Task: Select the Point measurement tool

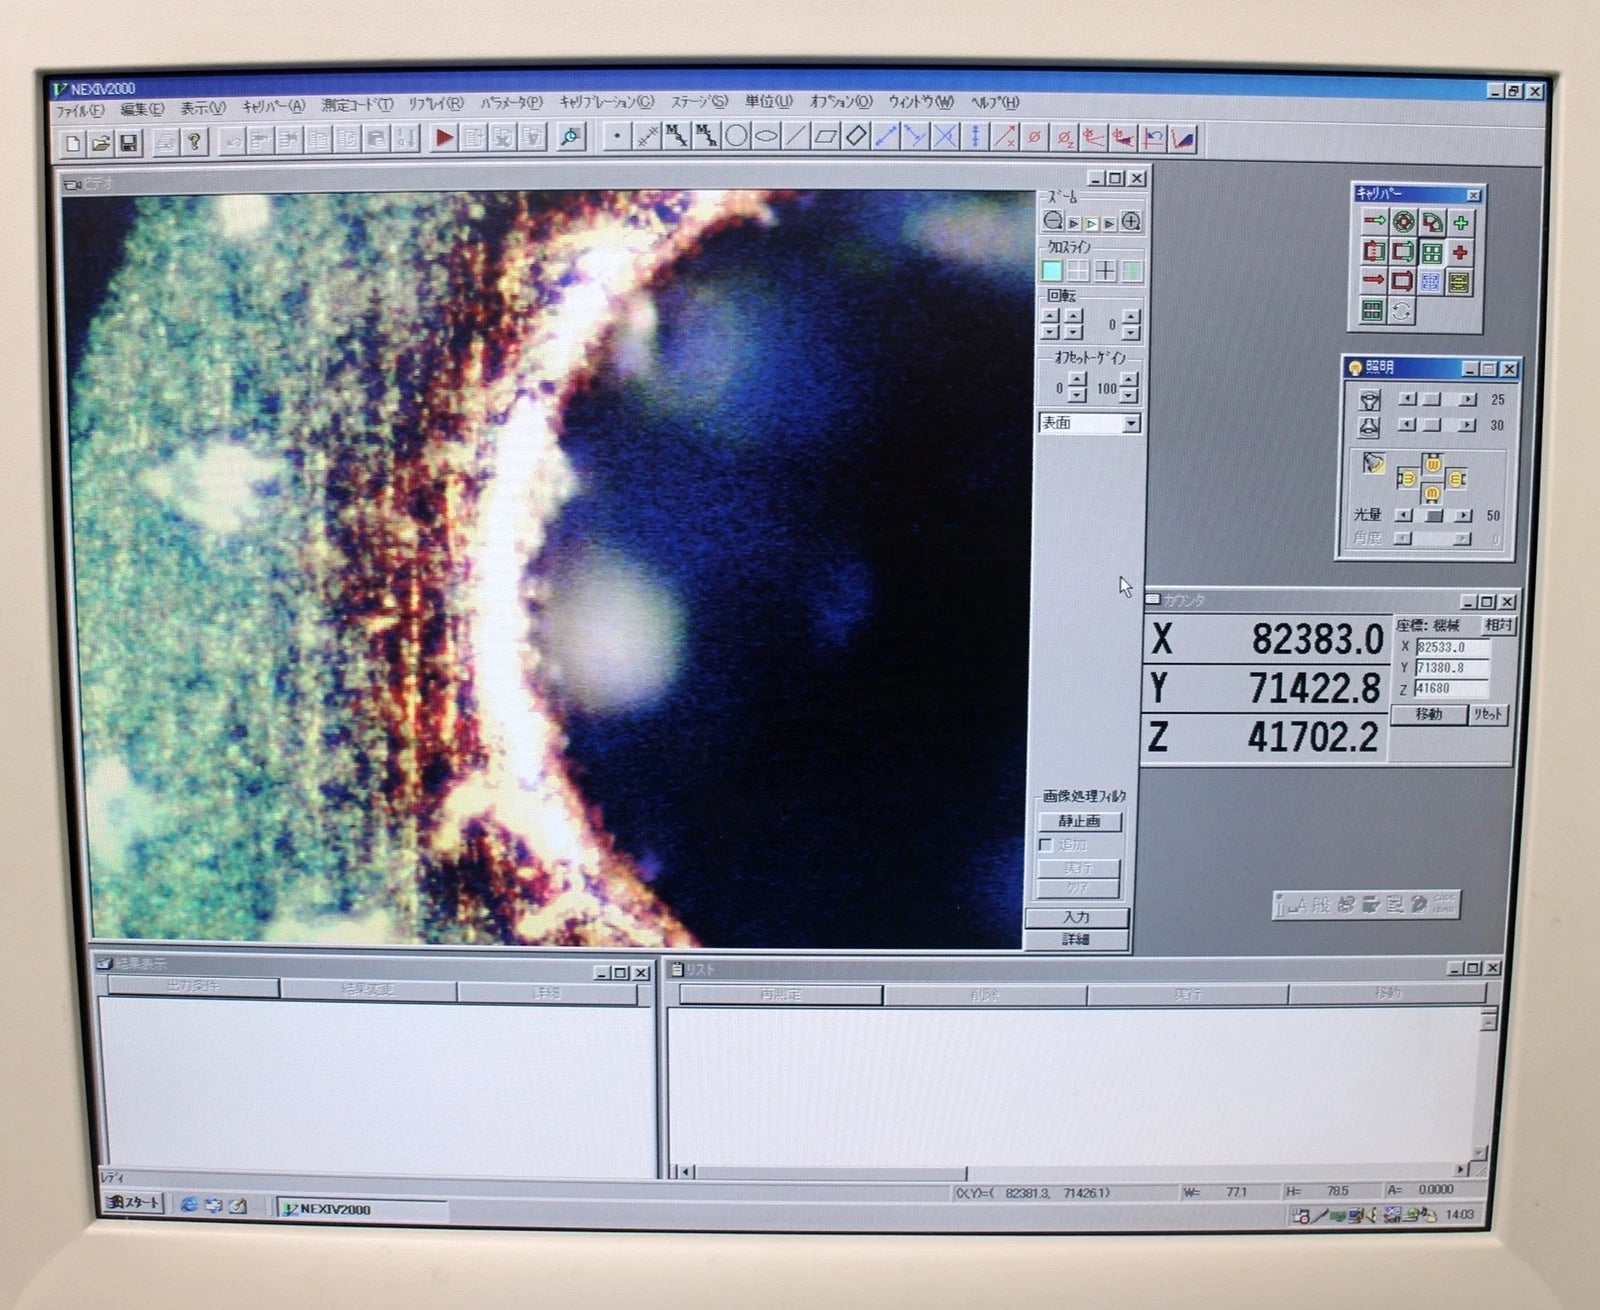Action: click(x=617, y=136)
